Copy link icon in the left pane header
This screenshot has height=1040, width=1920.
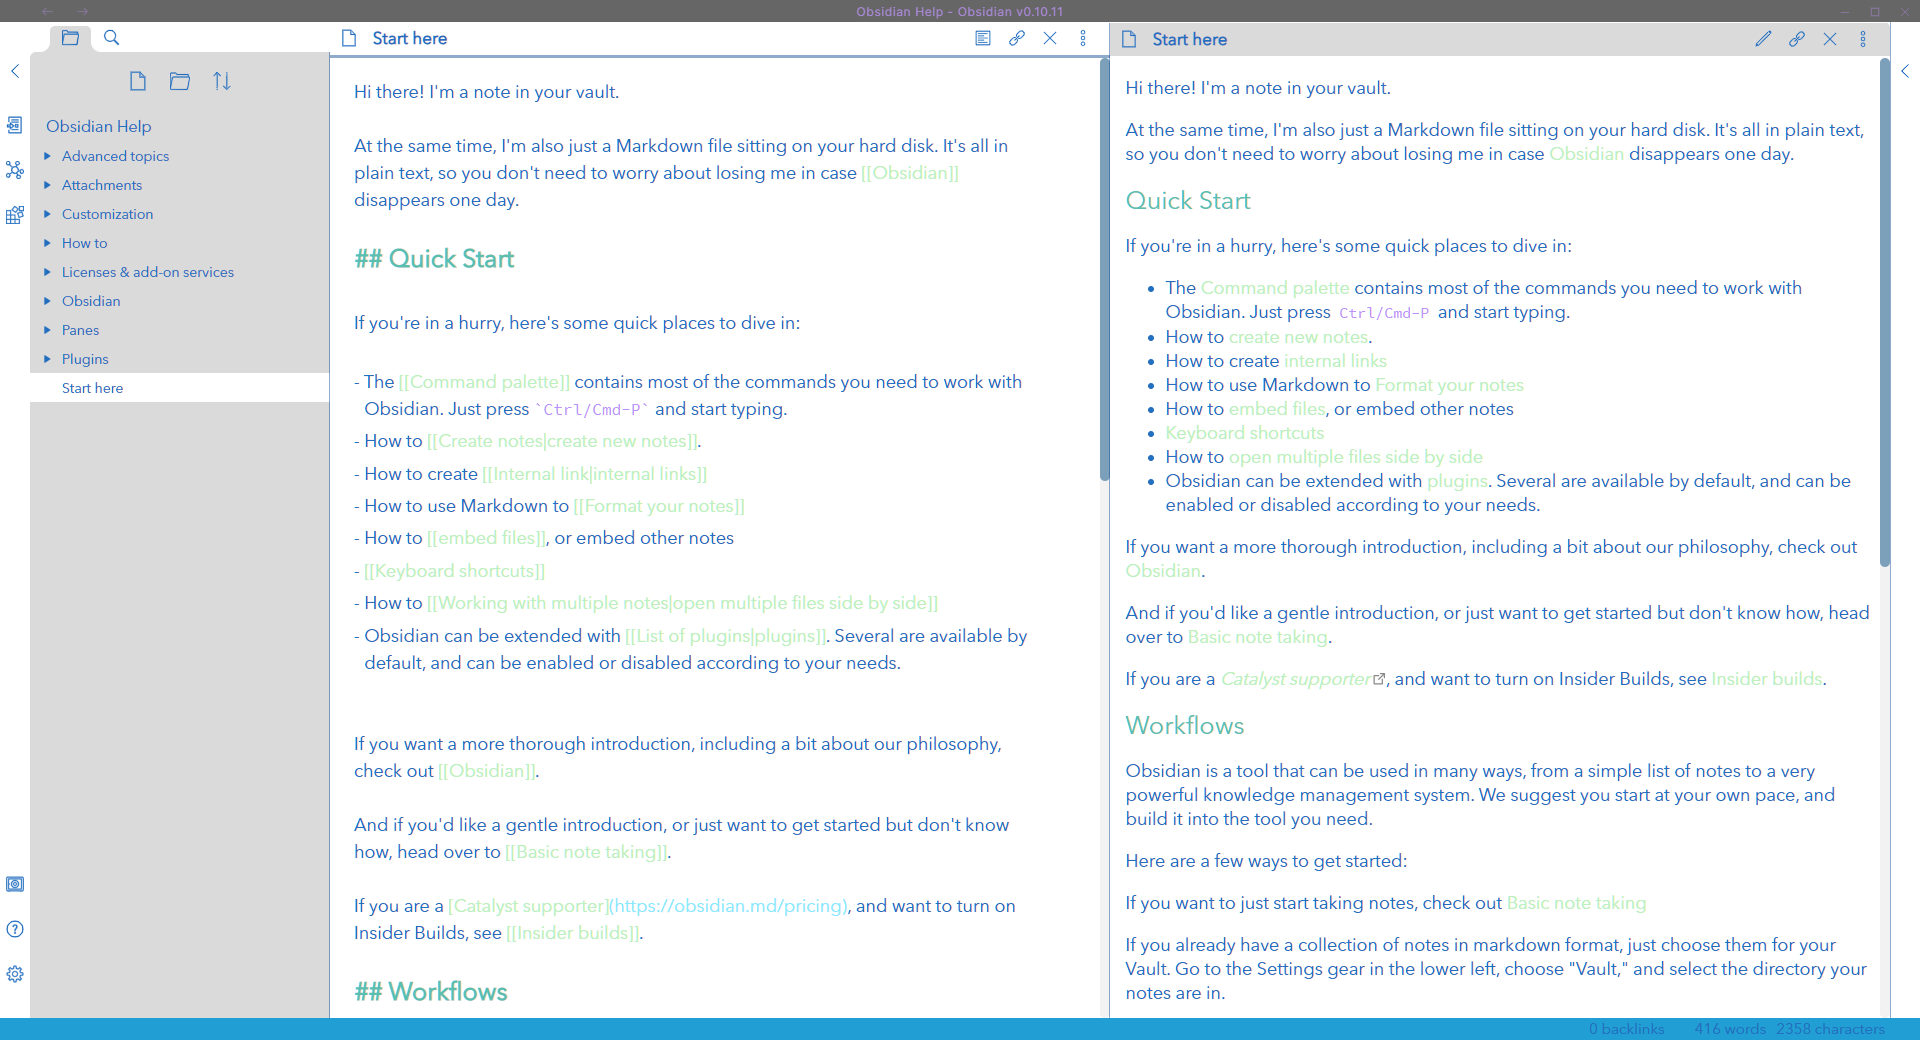click(x=1017, y=38)
